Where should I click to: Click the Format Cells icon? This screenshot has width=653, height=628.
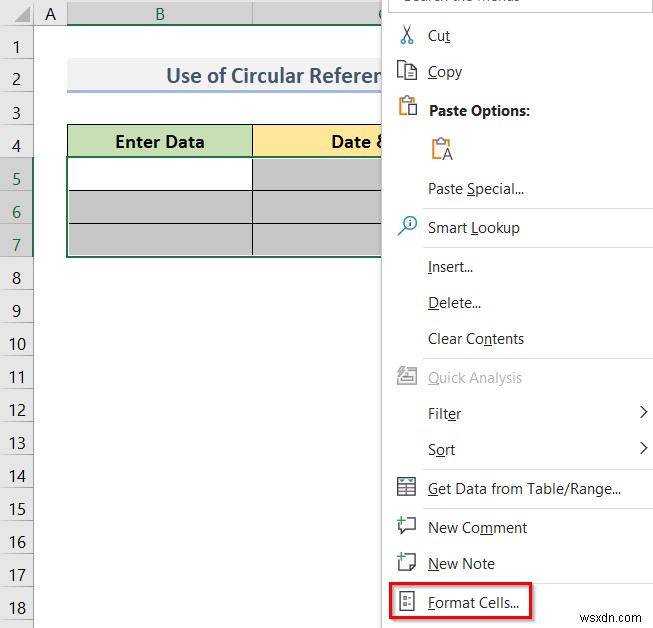tap(406, 601)
